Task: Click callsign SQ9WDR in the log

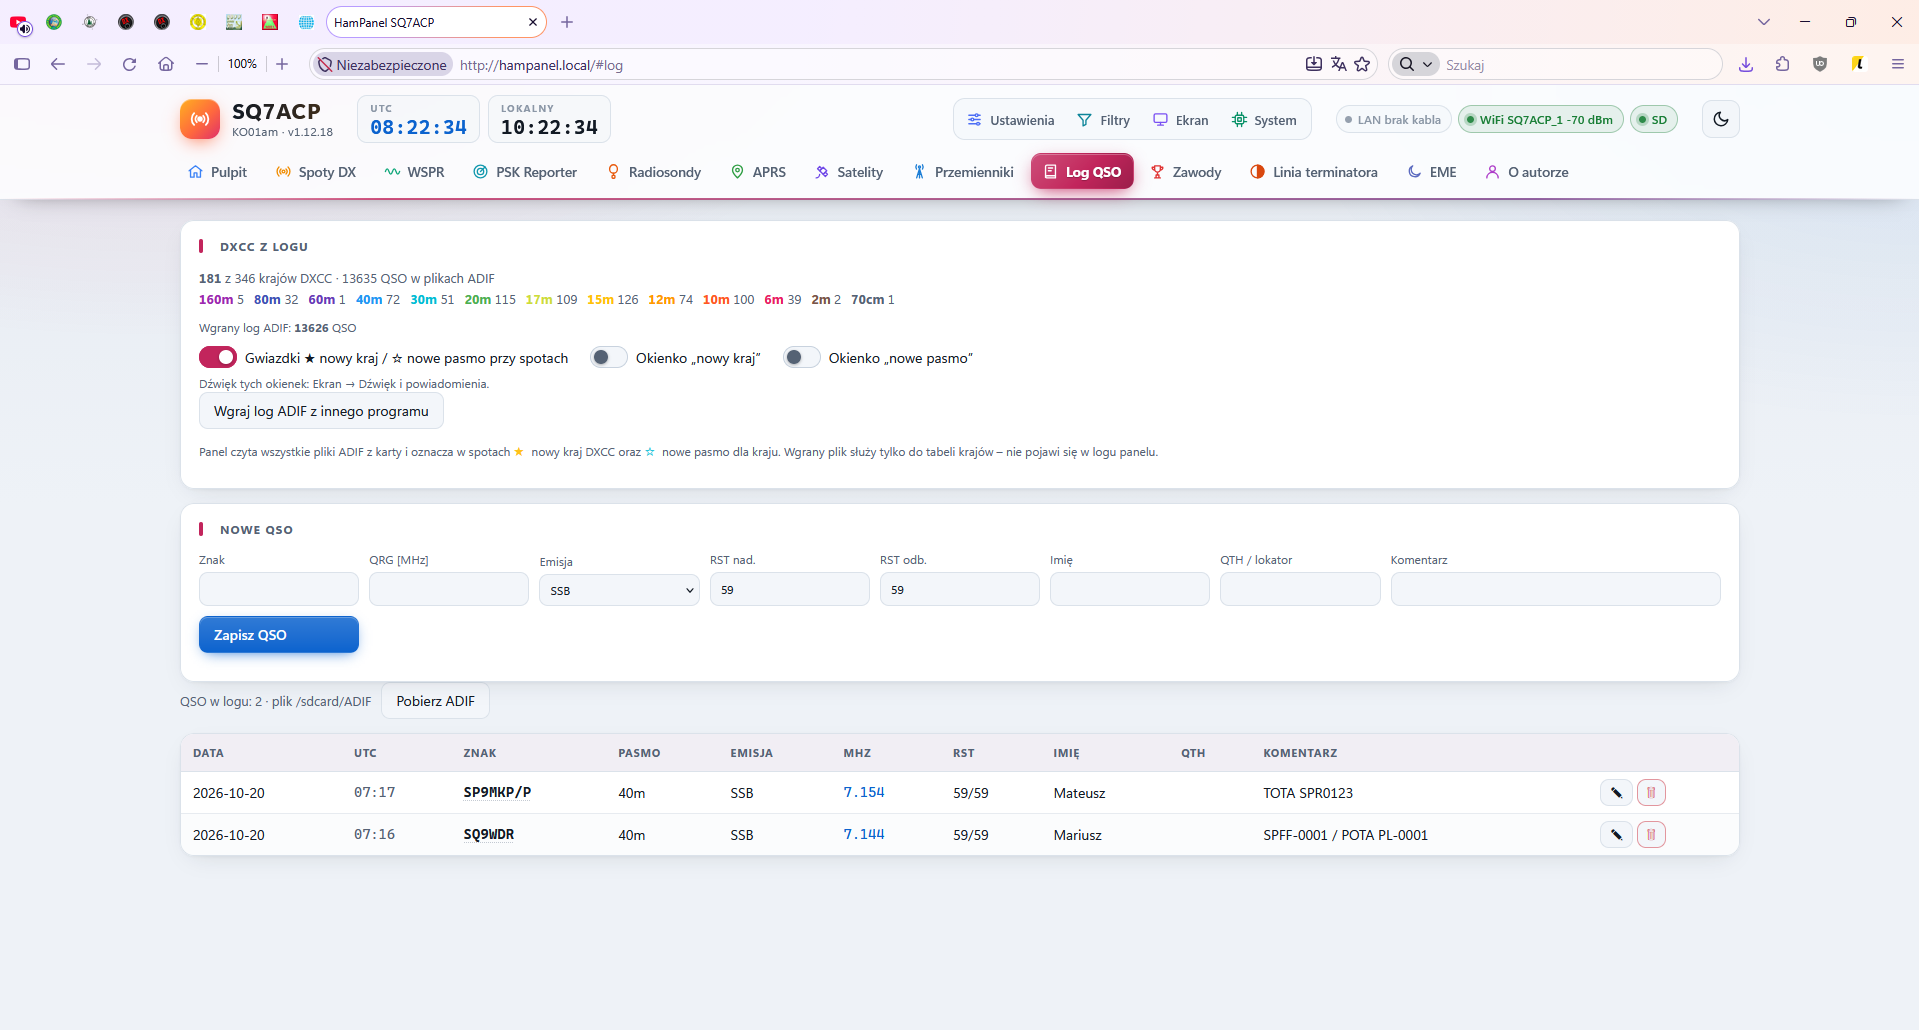Action: pyautogui.click(x=489, y=834)
